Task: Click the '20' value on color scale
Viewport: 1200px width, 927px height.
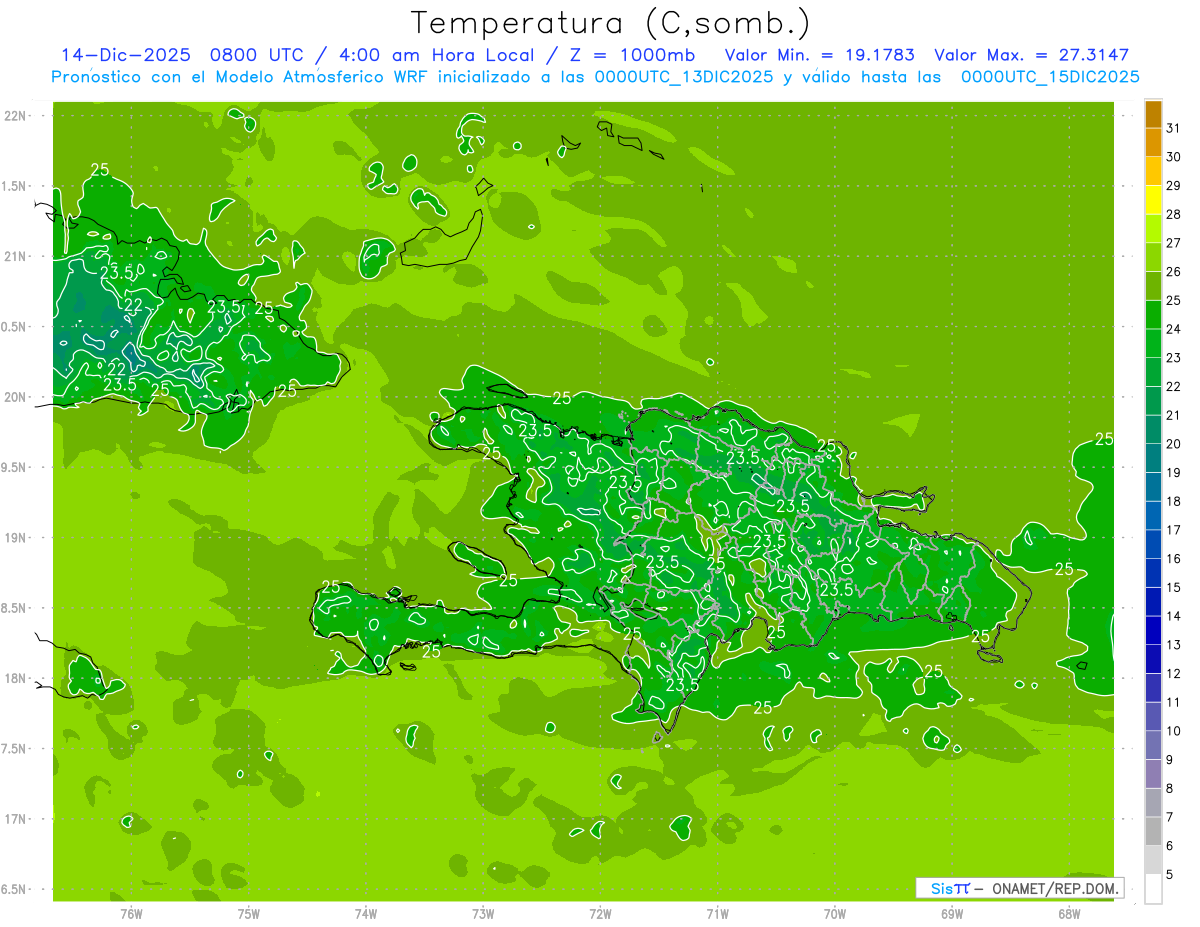Action: [1173, 444]
